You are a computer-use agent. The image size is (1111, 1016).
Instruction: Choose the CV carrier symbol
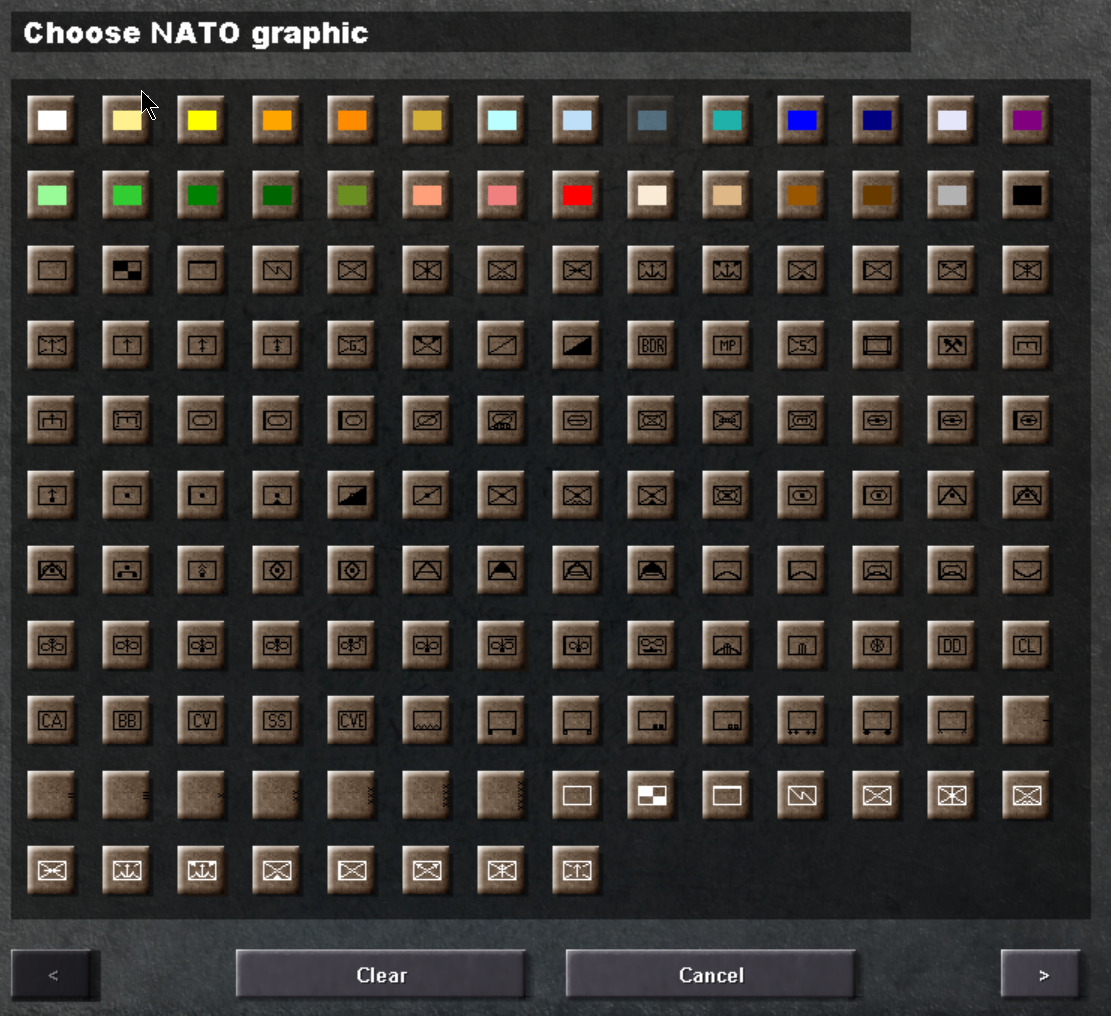(x=202, y=721)
